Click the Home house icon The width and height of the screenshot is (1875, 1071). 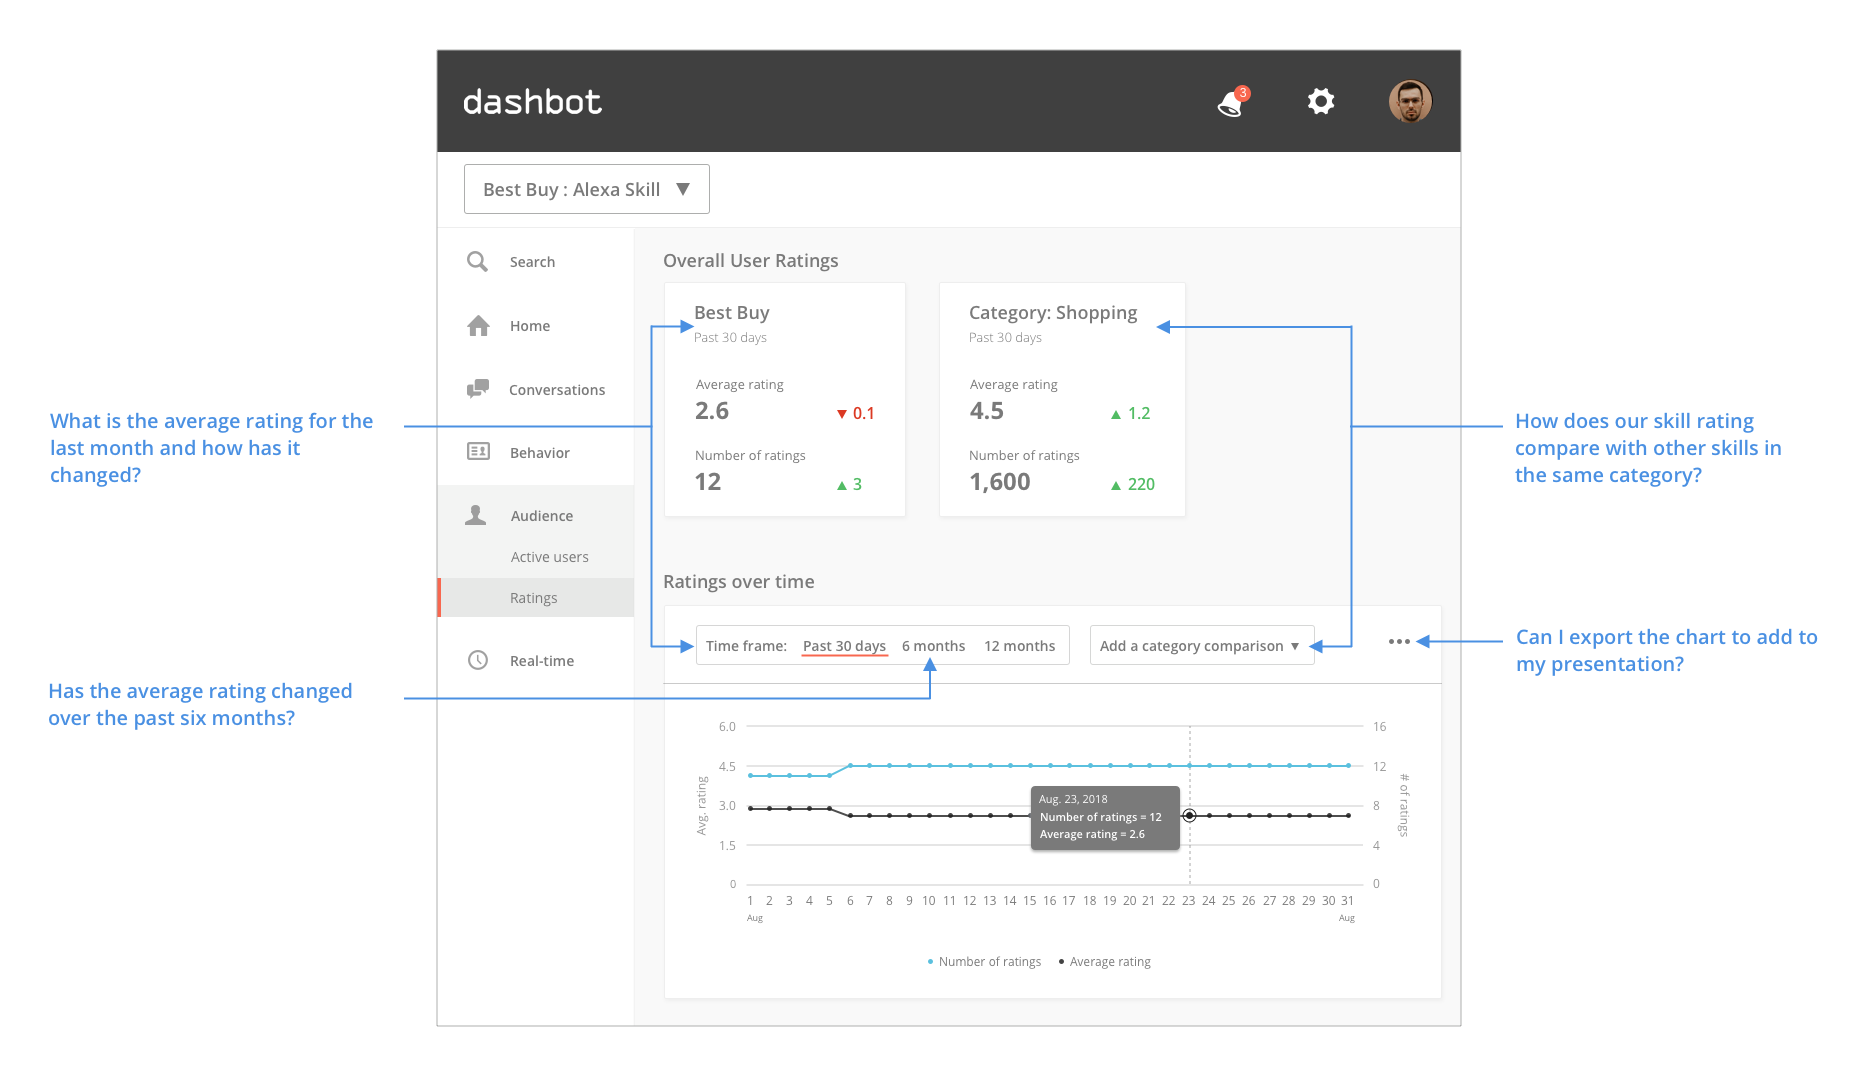(x=478, y=326)
